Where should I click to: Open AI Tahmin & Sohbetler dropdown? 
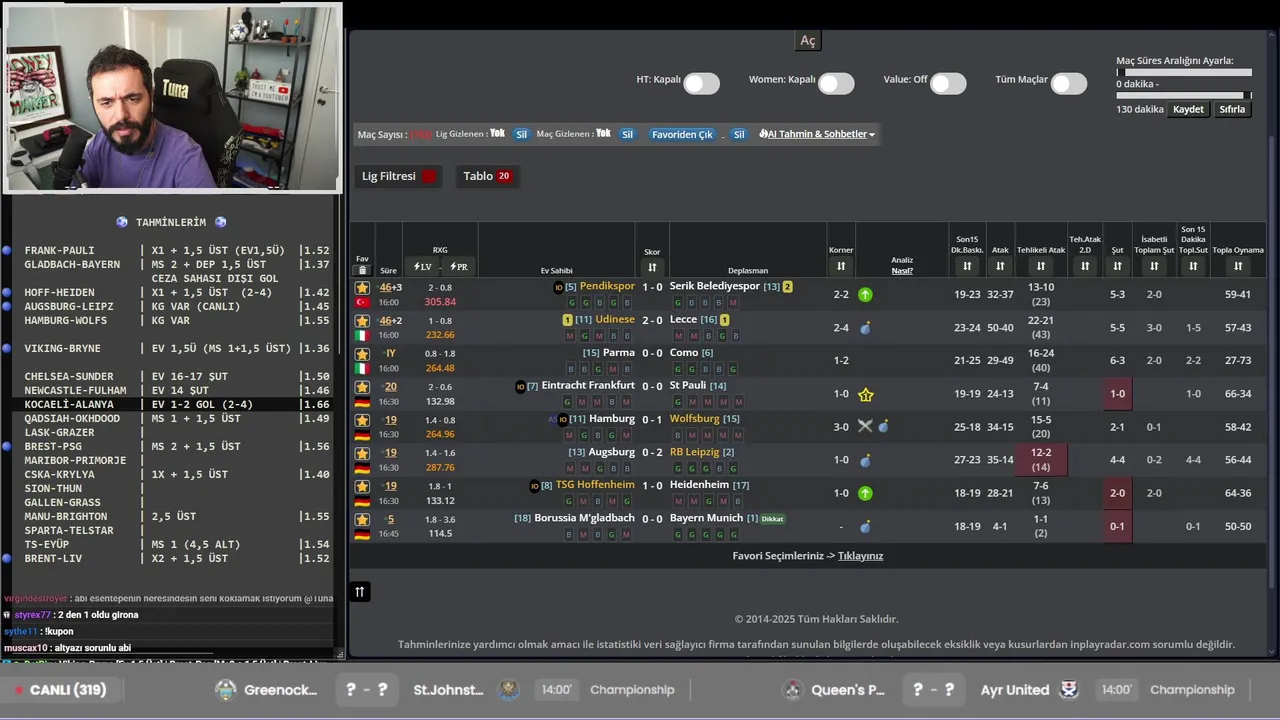tap(817, 134)
